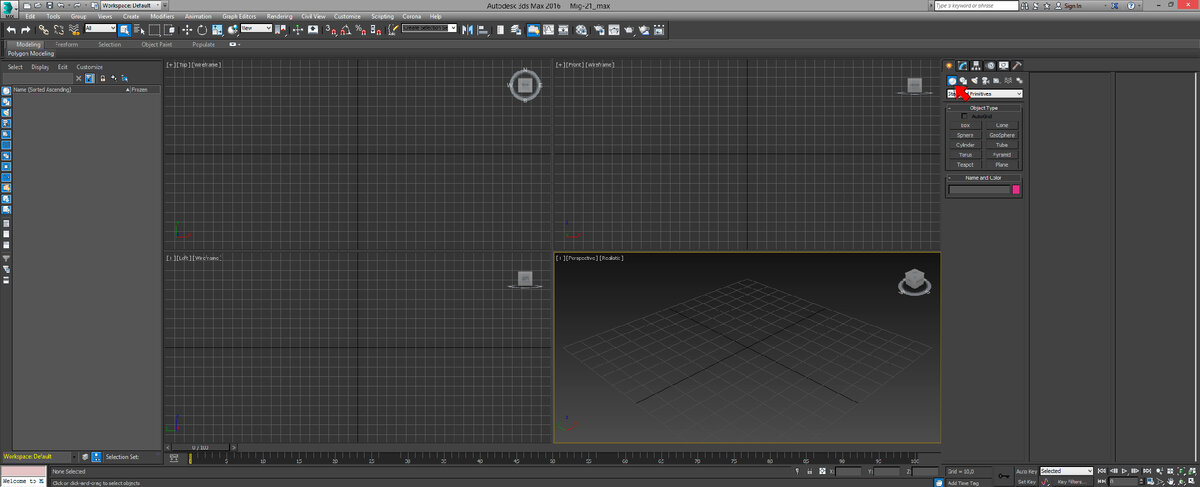Screen dimensions: 1200x487
Task: Select the Space Warps category icon
Action: 1008,81
